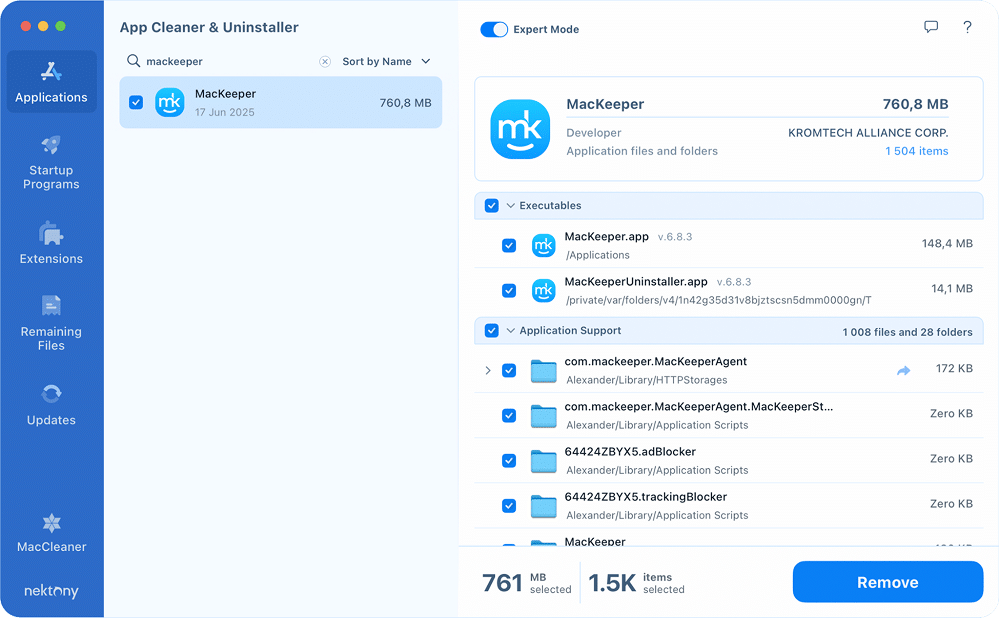999x618 pixels.
Task: Minimize the window with the yellow button
Action: [x=43, y=26]
